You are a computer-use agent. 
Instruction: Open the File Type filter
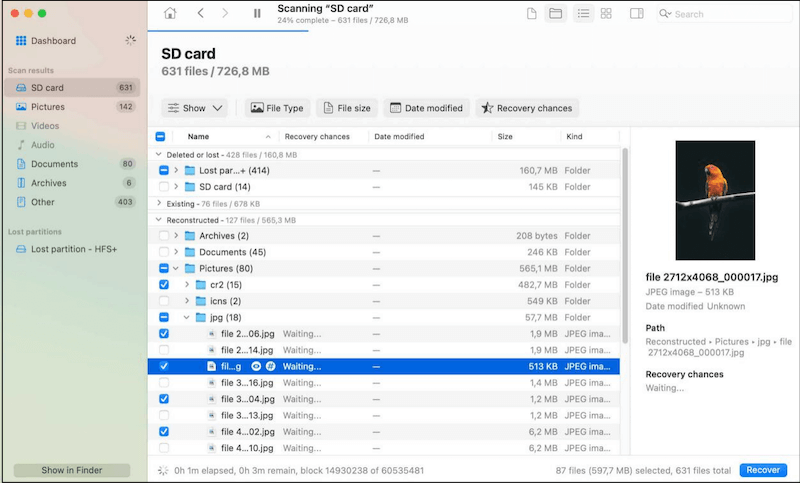click(x=278, y=108)
